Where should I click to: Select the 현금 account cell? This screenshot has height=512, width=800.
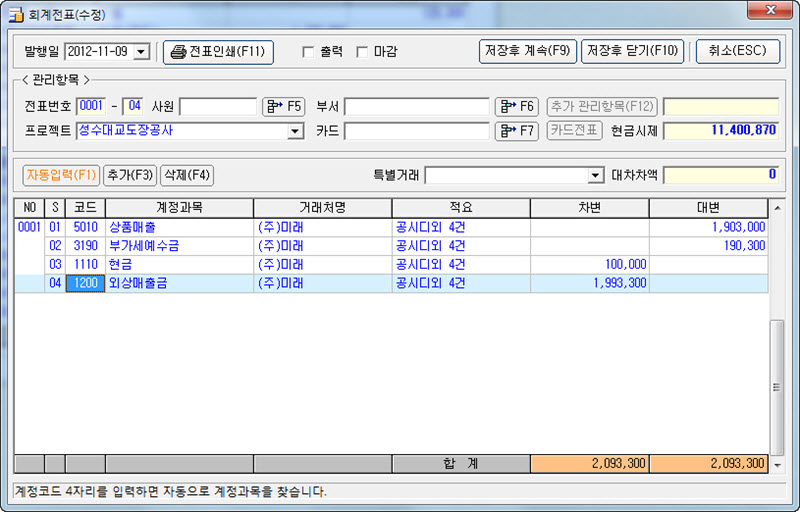179,265
